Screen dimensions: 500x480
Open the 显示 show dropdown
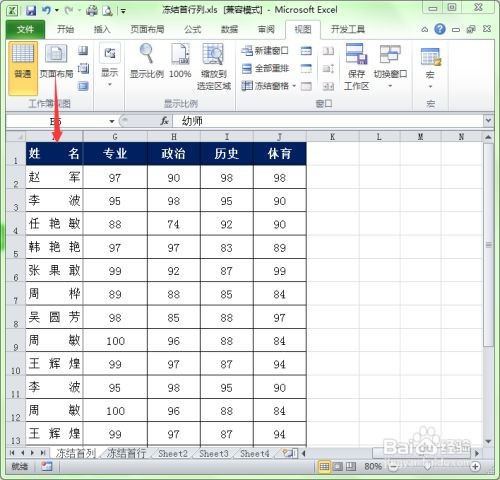click(x=110, y=66)
